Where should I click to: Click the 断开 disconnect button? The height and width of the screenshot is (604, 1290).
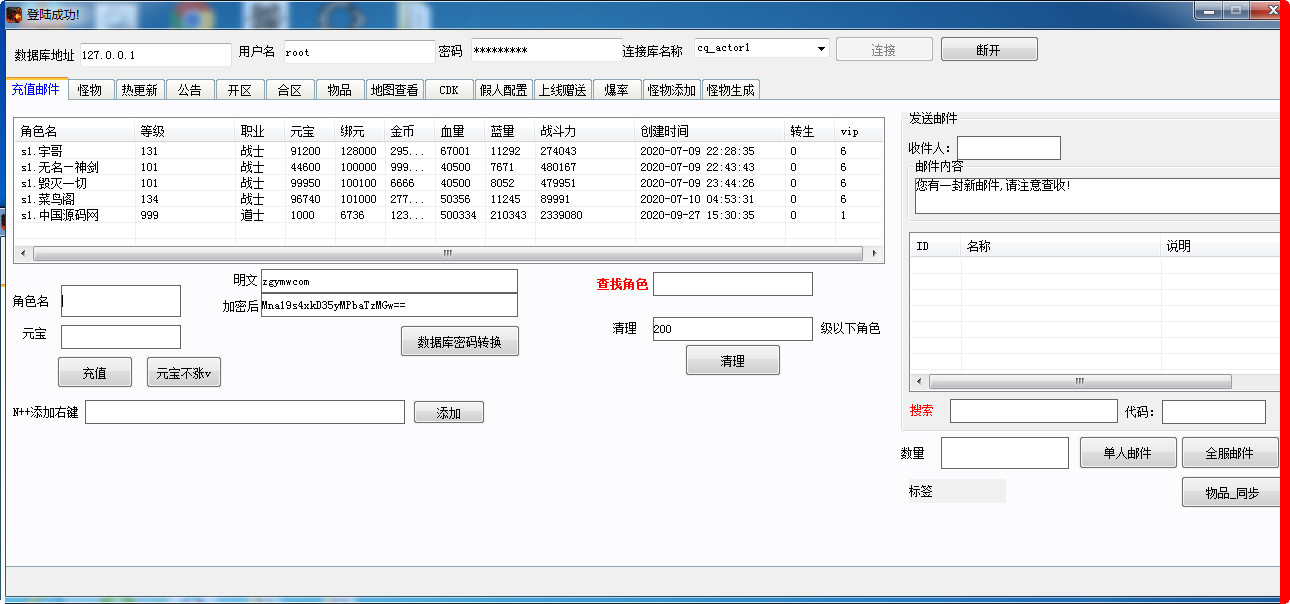click(989, 50)
